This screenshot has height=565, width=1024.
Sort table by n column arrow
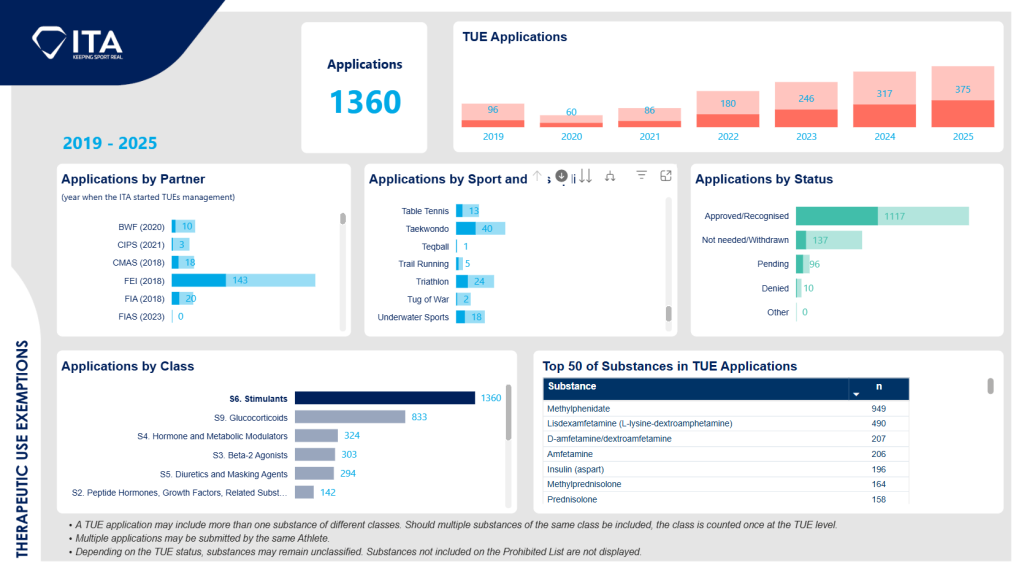coord(855,393)
